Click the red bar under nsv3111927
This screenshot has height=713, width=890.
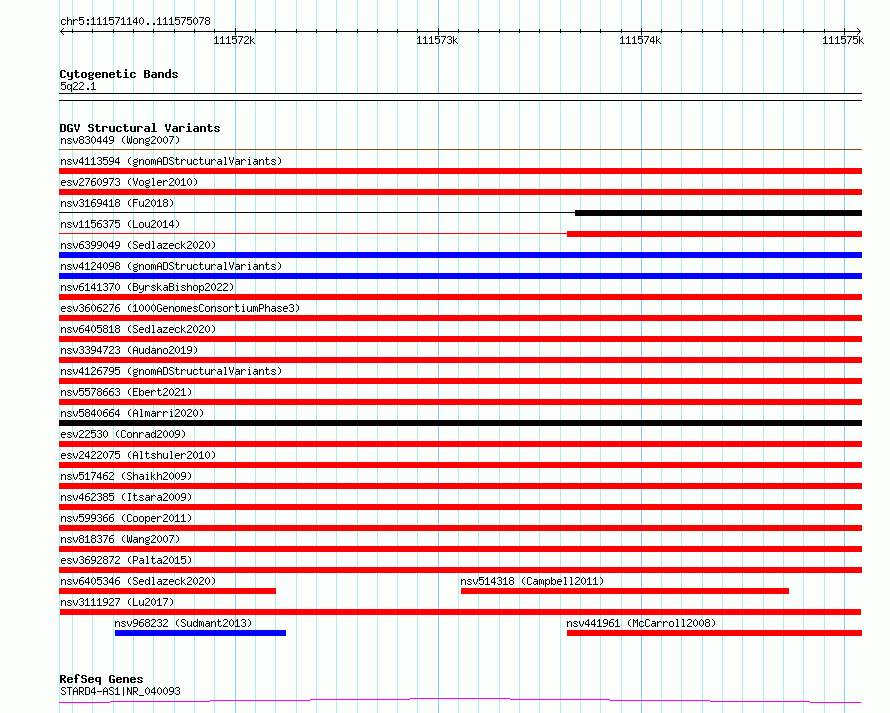coord(460,612)
